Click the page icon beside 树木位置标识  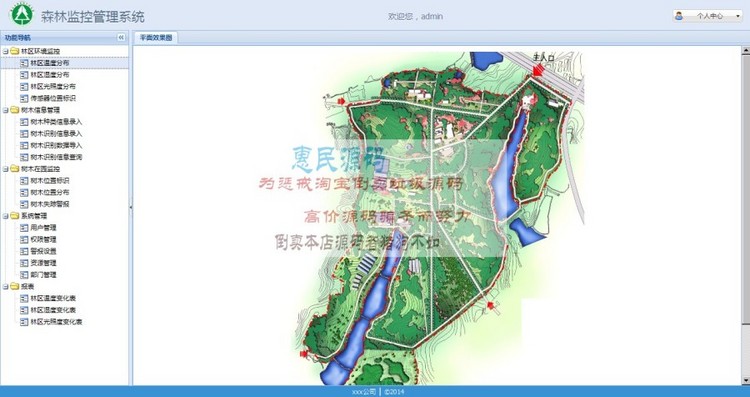(24, 181)
